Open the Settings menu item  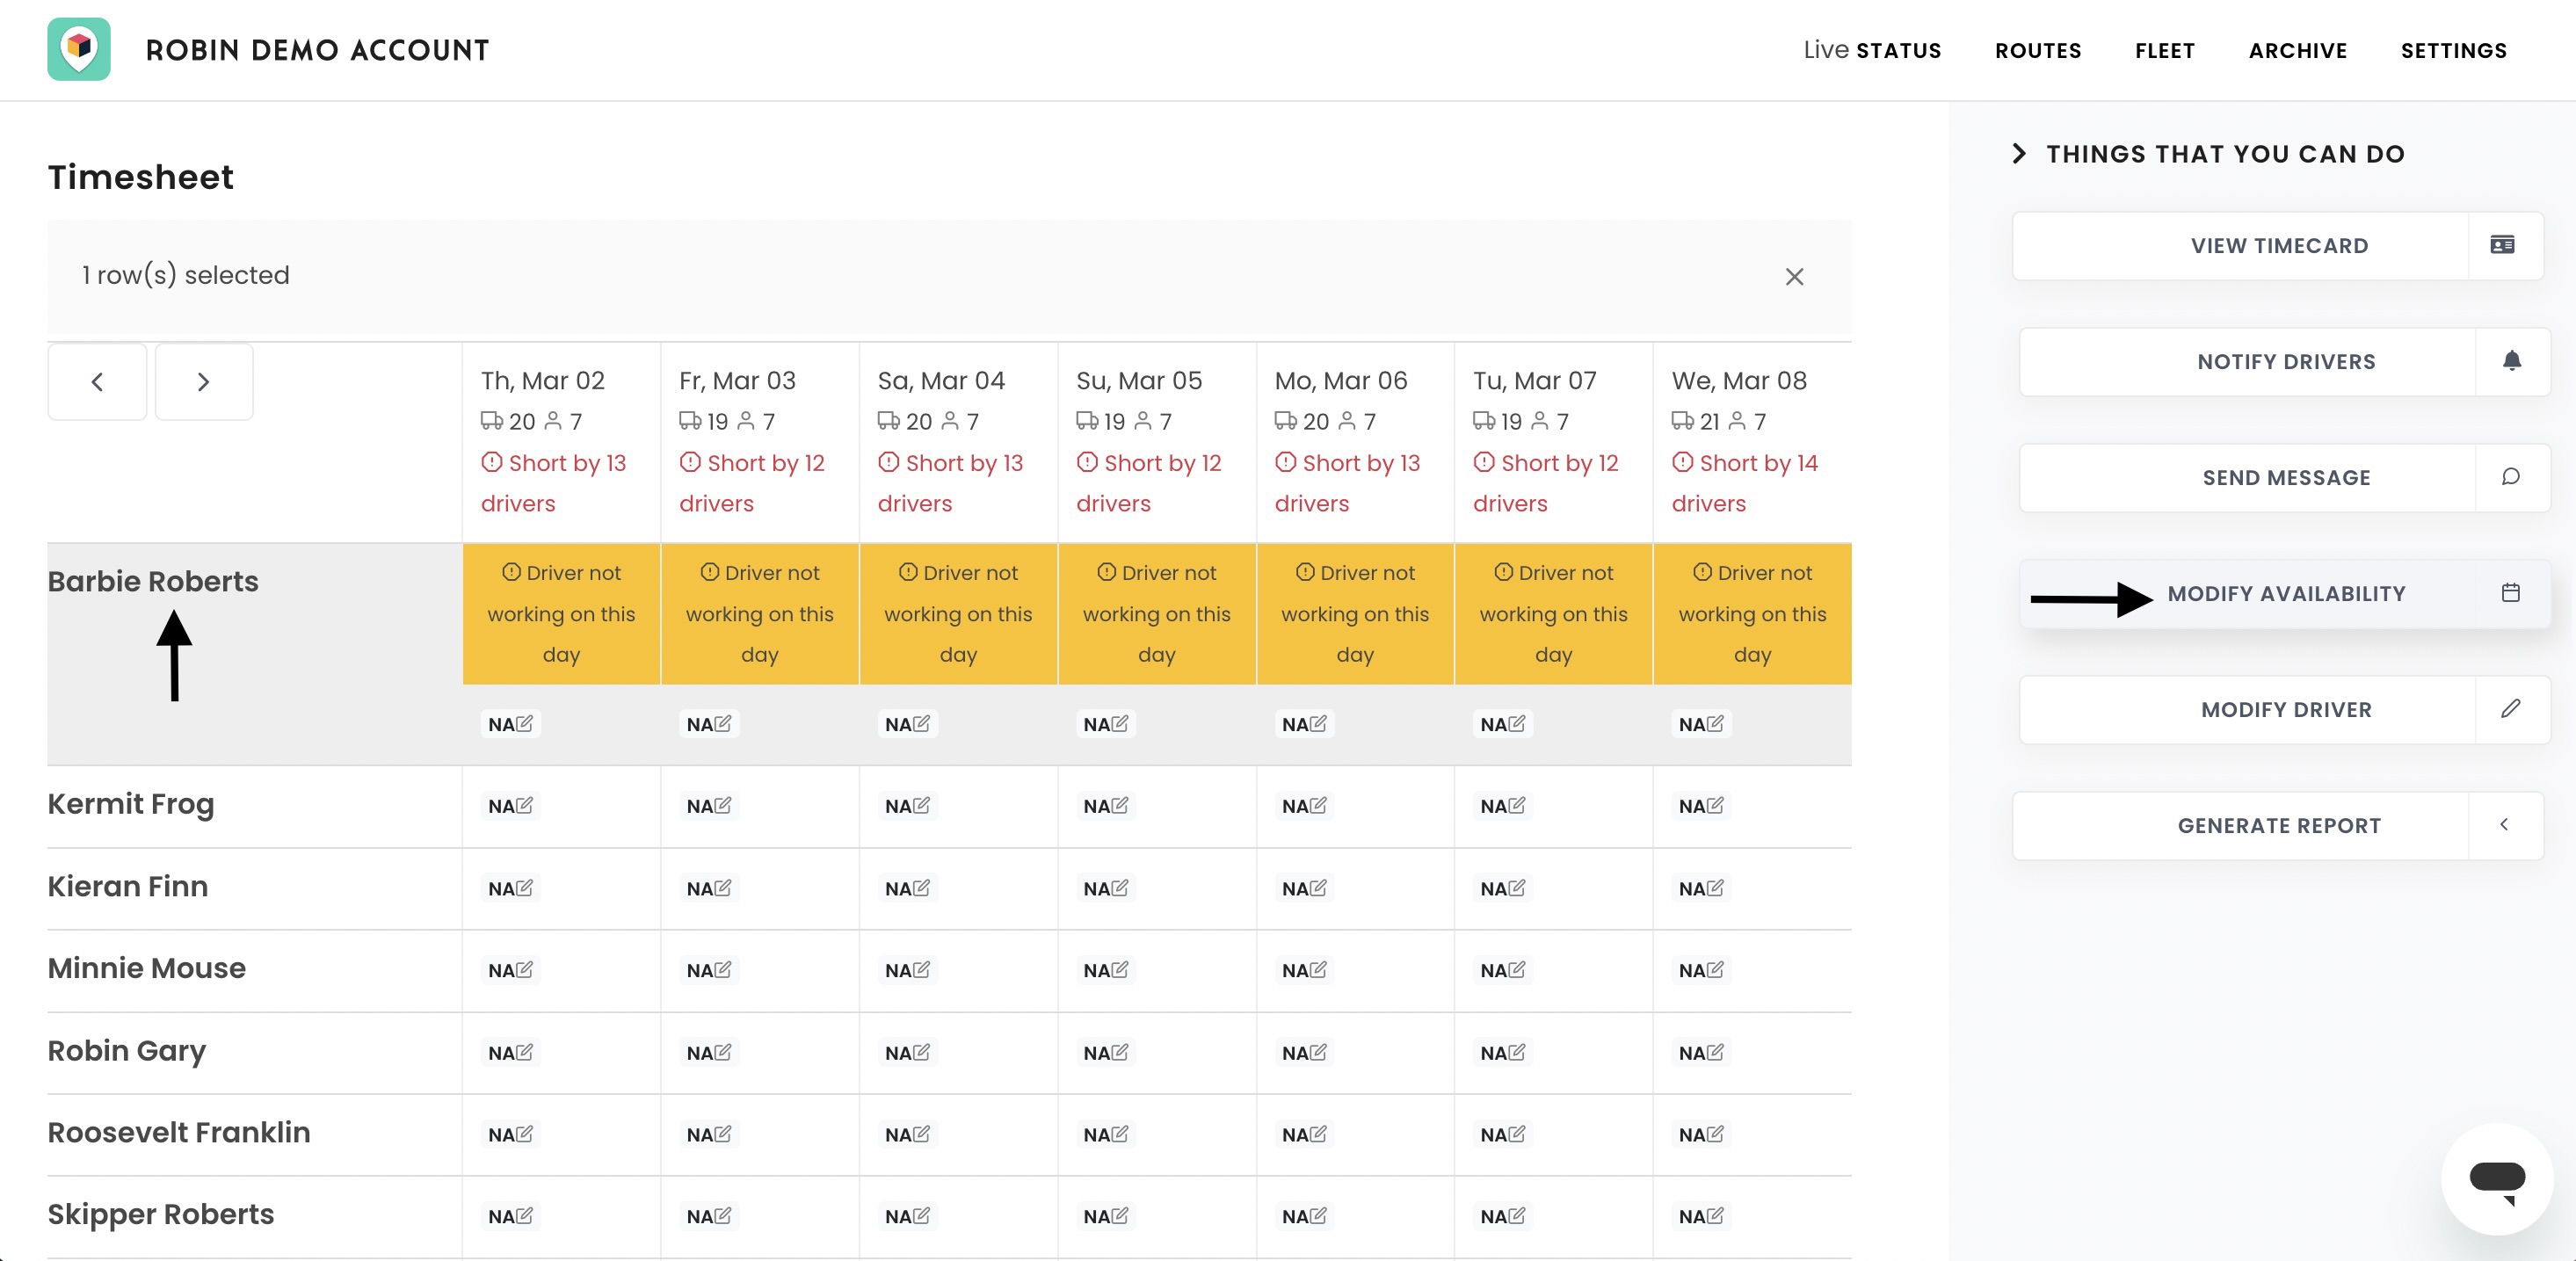[x=2454, y=50]
